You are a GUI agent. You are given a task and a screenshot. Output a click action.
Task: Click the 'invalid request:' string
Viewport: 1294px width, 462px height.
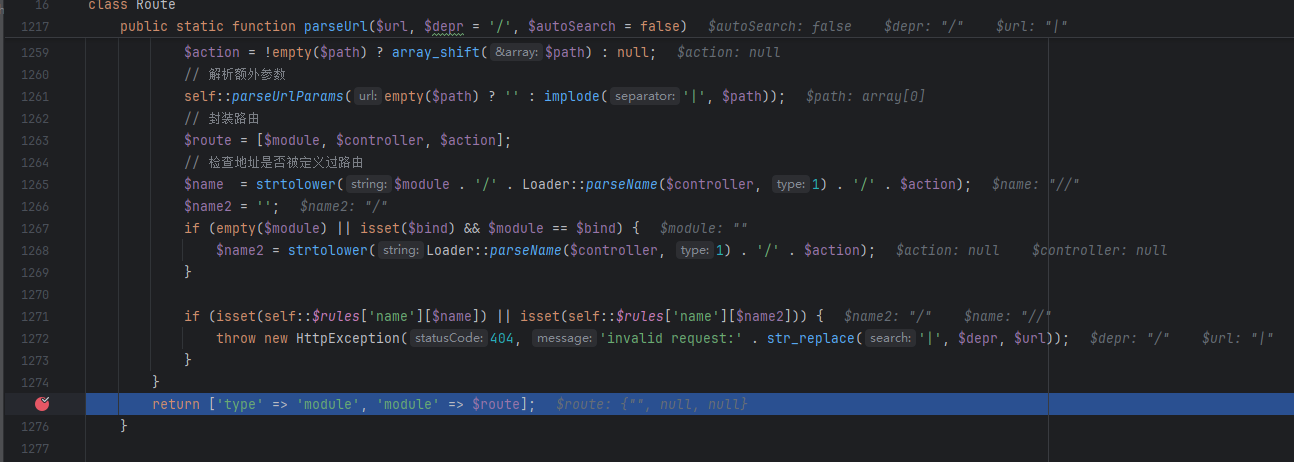670,338
